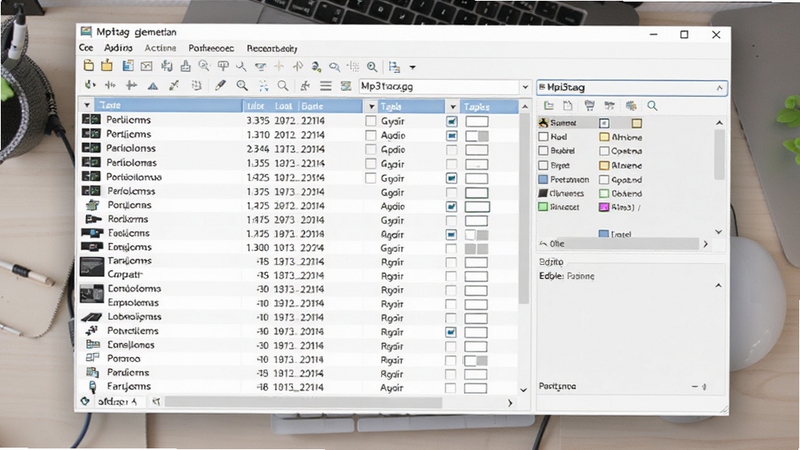Click the file icon of the Pomroo row

click(x=92, y=358)
